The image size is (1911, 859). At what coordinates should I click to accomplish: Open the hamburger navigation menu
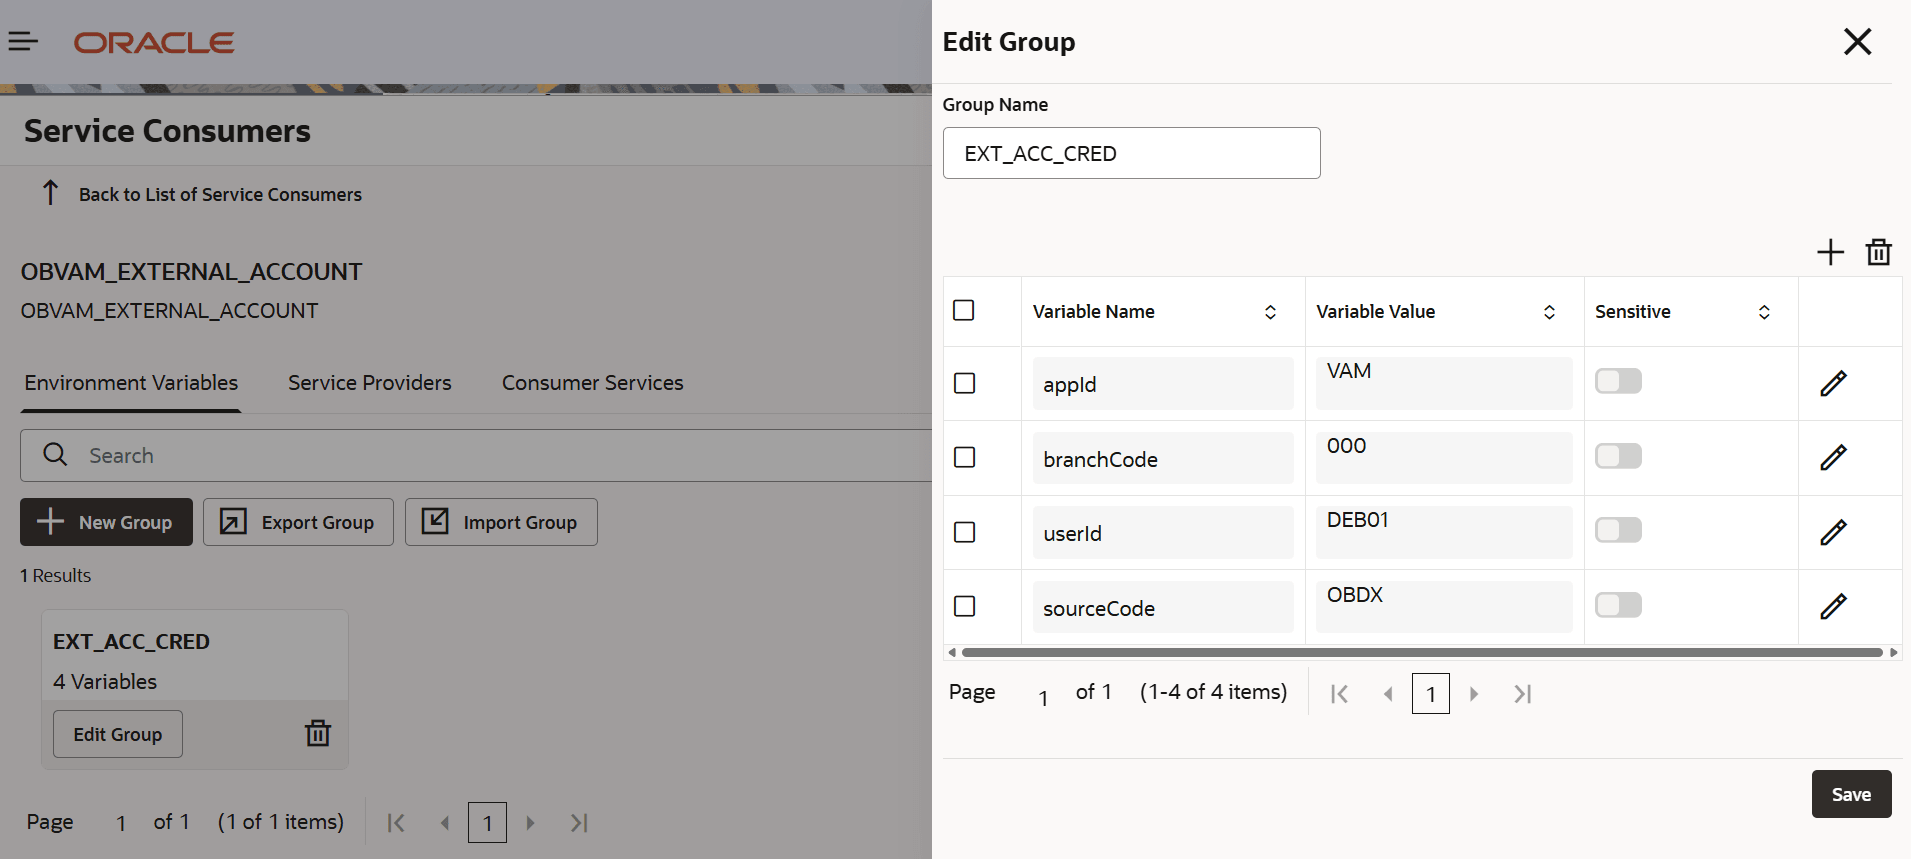23,41
